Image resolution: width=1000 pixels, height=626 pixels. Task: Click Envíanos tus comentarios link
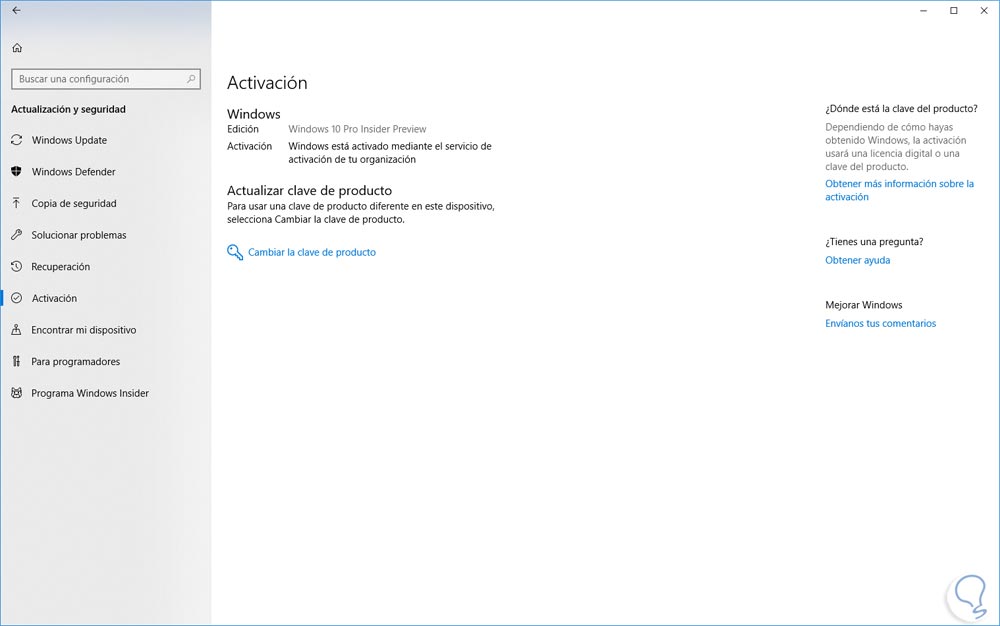click(881, 323)
